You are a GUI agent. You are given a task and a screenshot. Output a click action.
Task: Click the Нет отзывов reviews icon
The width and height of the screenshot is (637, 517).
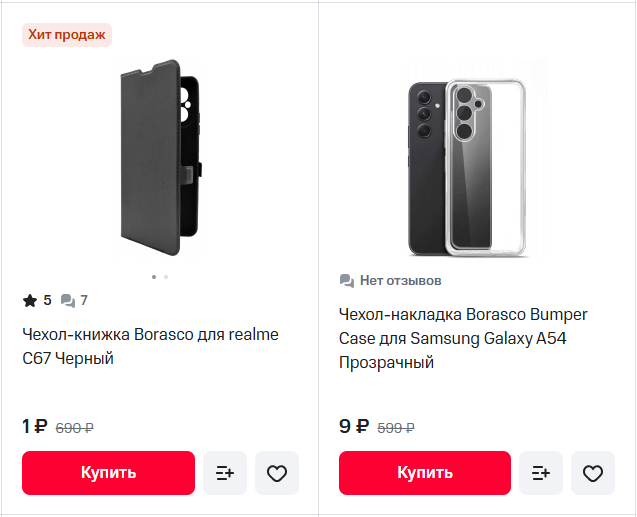point(347,281)
